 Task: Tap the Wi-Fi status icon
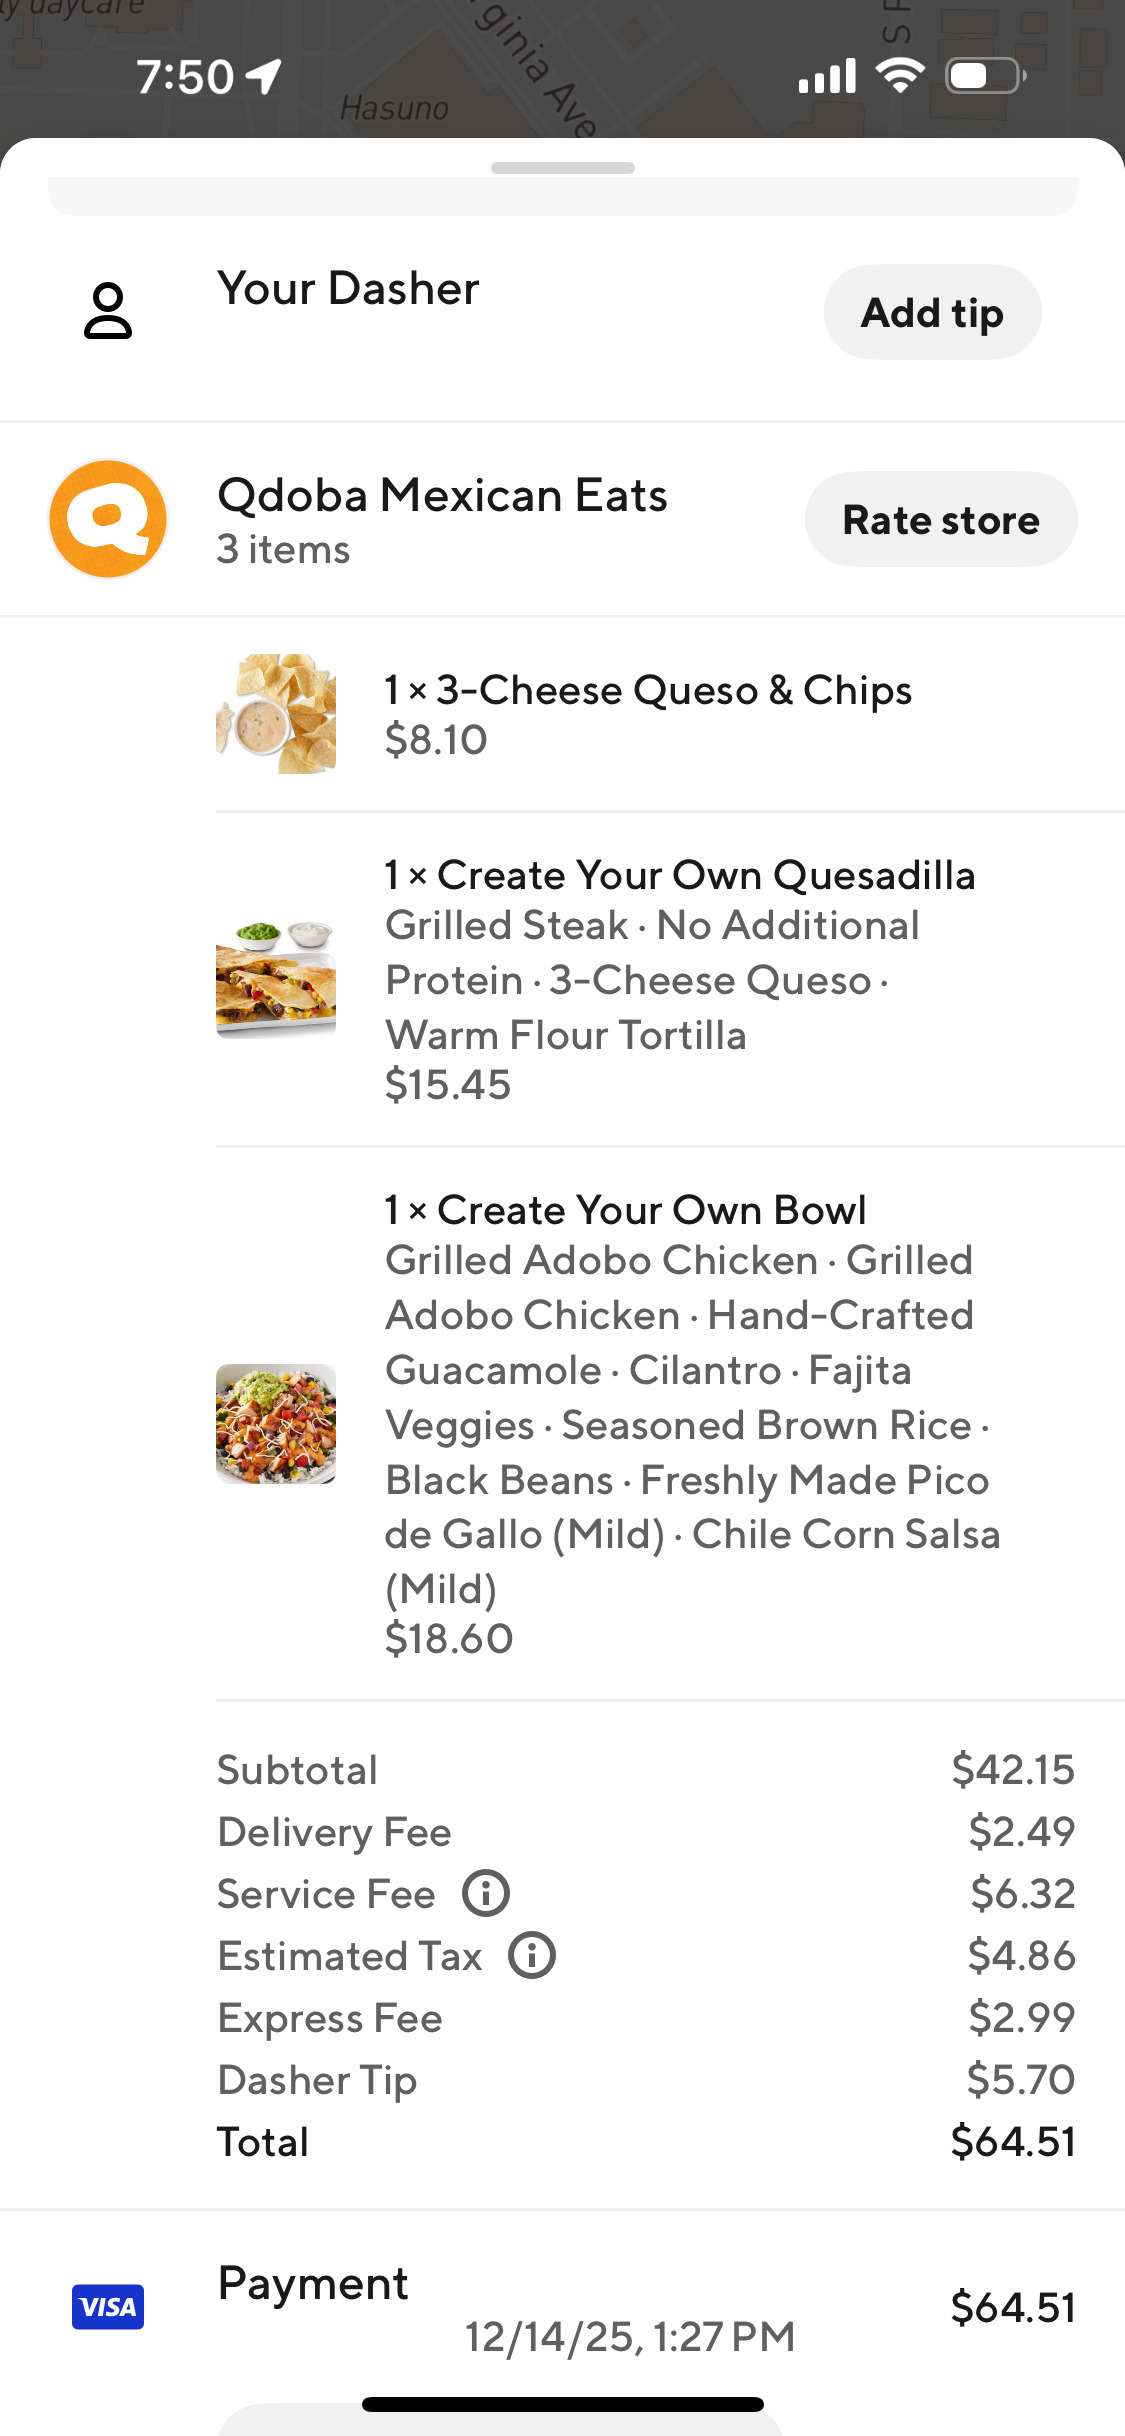pyautogui.click(x=899, y=76)
